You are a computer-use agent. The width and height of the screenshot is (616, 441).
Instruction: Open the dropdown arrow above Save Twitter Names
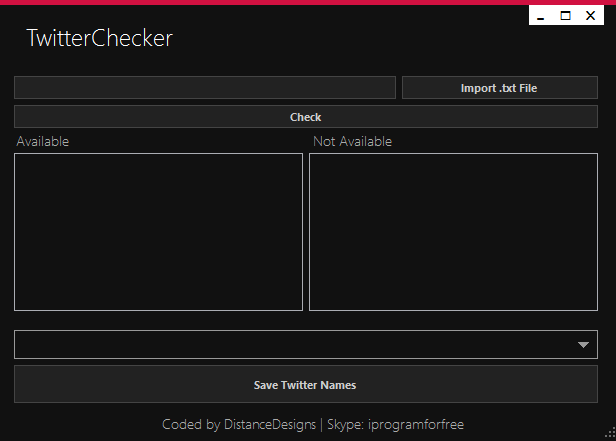(583, 345)
